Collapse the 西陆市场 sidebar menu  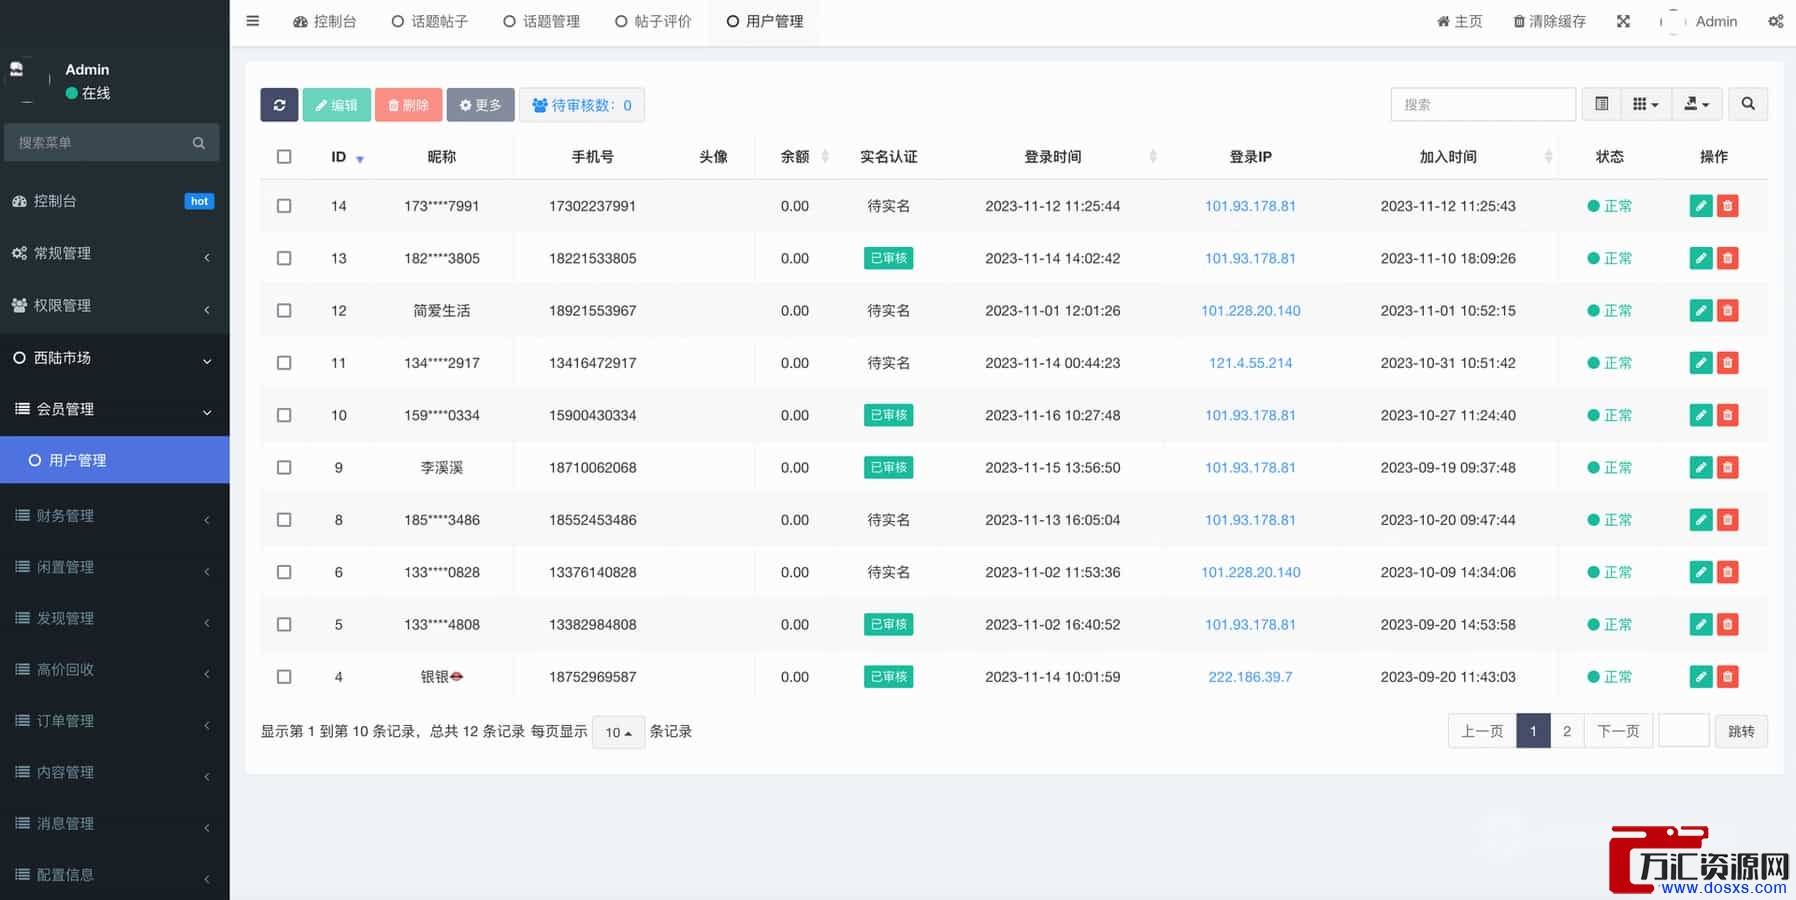pyautogui.click(x=115, y=358)
